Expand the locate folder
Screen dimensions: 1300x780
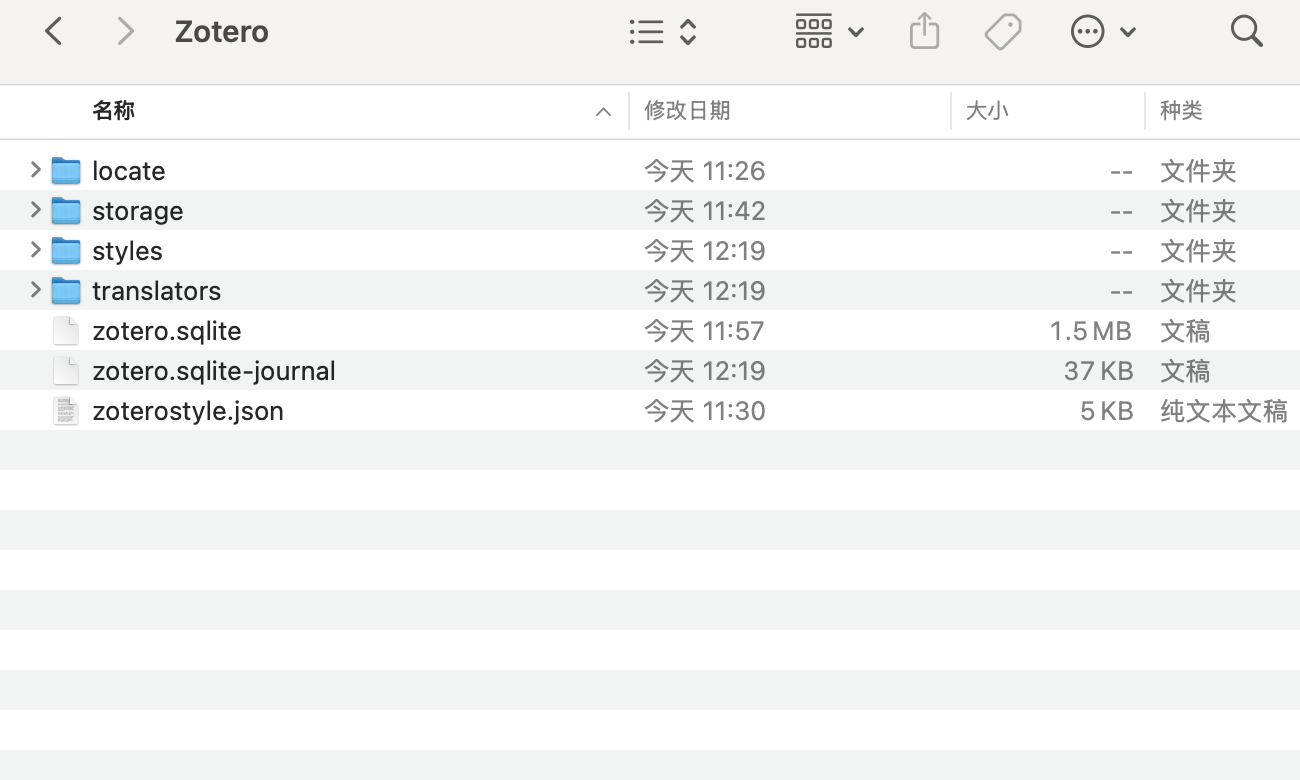35,170
